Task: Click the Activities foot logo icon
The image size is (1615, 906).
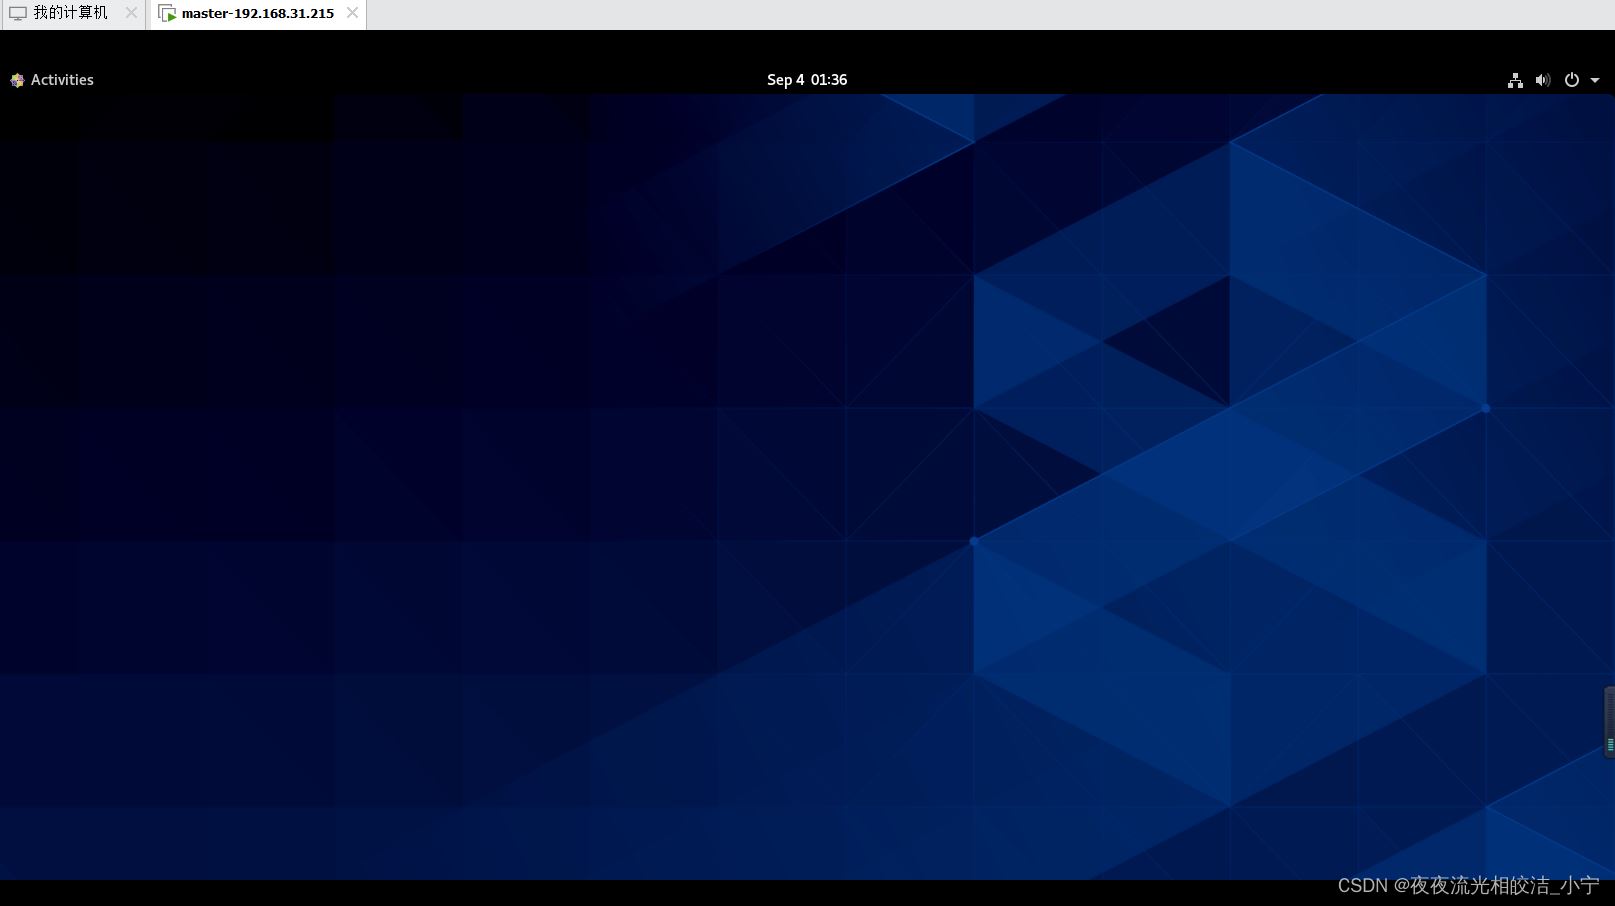Action: tap(17, 80)
